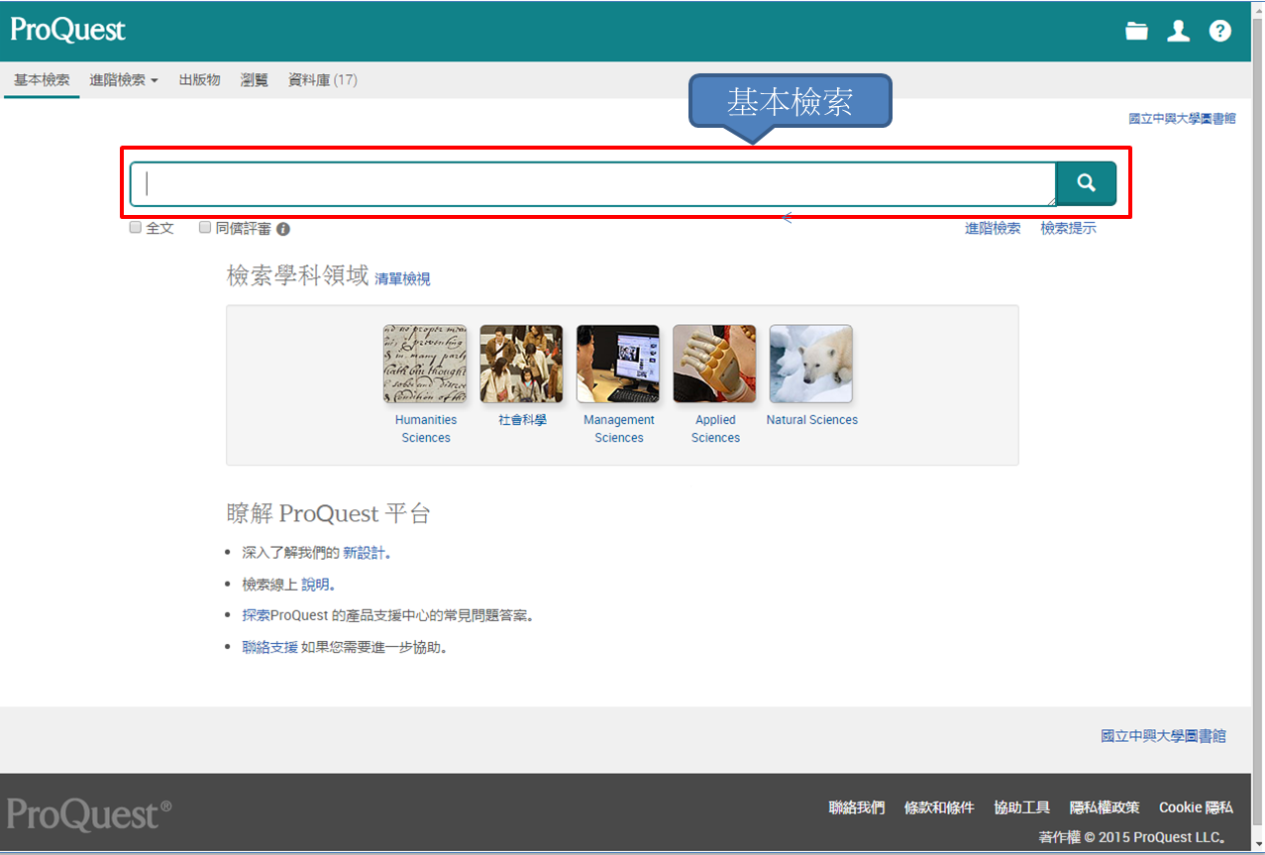This screenshot has height=855, width=1265.
Task: Click the Natural Sciences text link
Action: pyautogui.click(x=812, y=420)
